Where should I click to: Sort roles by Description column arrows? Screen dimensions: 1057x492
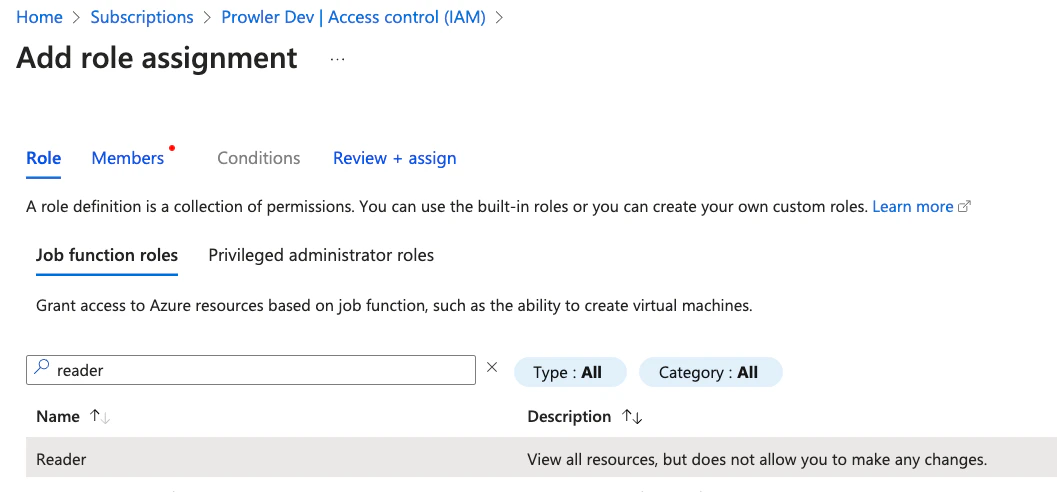(x=632, y=417)
